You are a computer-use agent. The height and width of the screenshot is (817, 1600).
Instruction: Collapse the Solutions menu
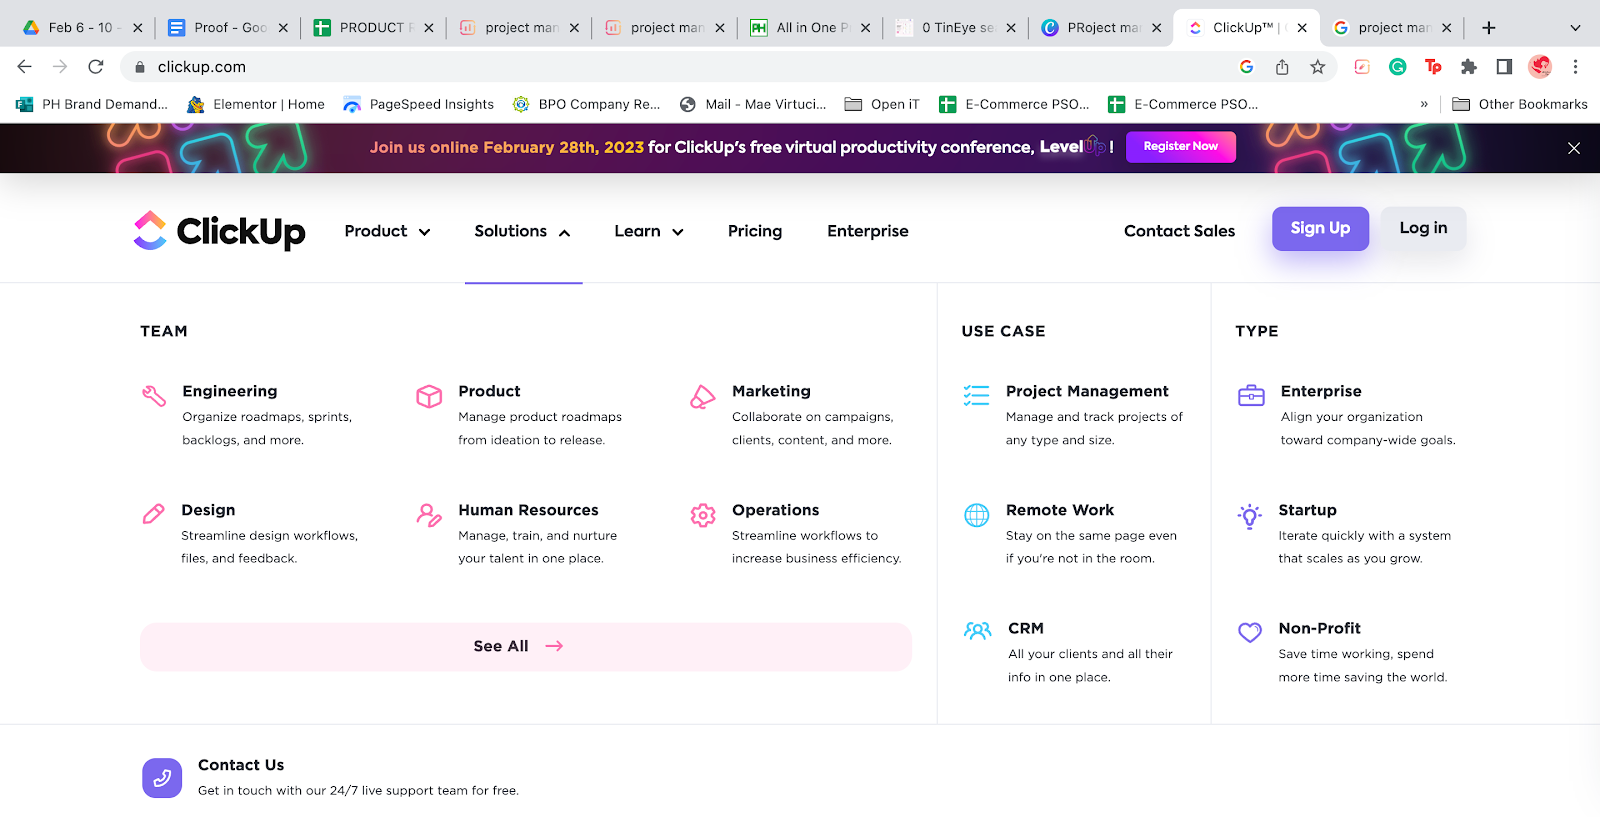523,231
